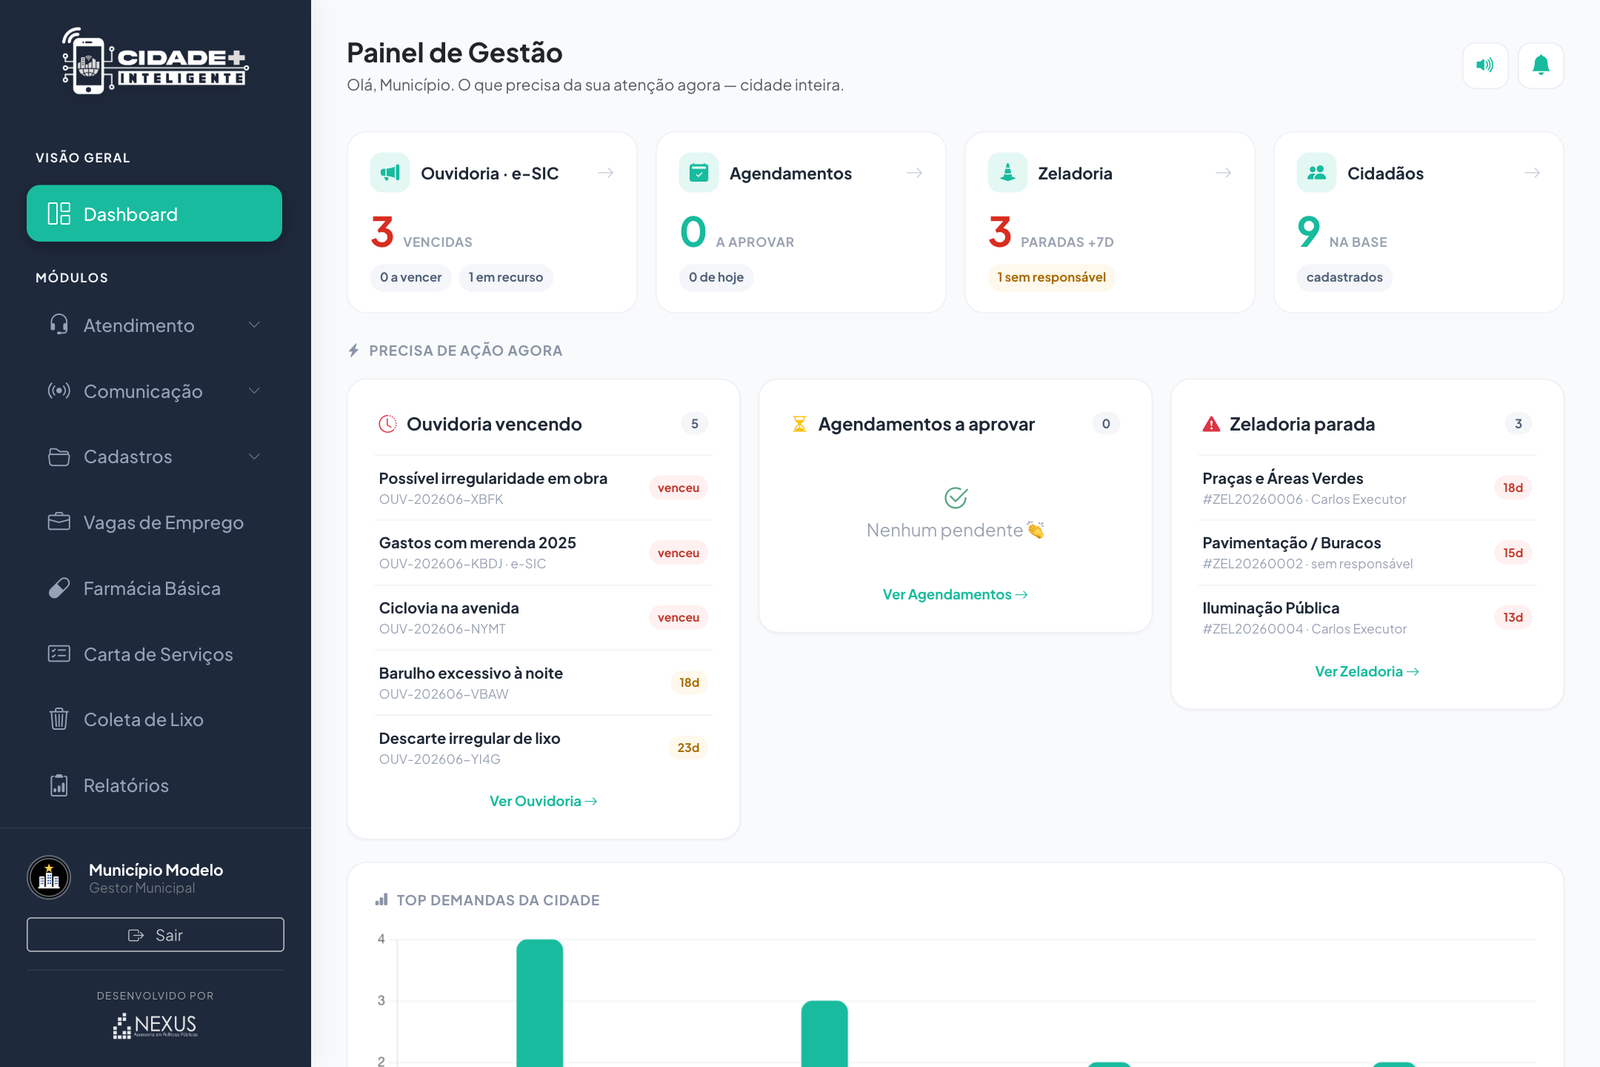Click the Agendamentos calendar card icon
1600x1067 pixels.
pos(699,173)
